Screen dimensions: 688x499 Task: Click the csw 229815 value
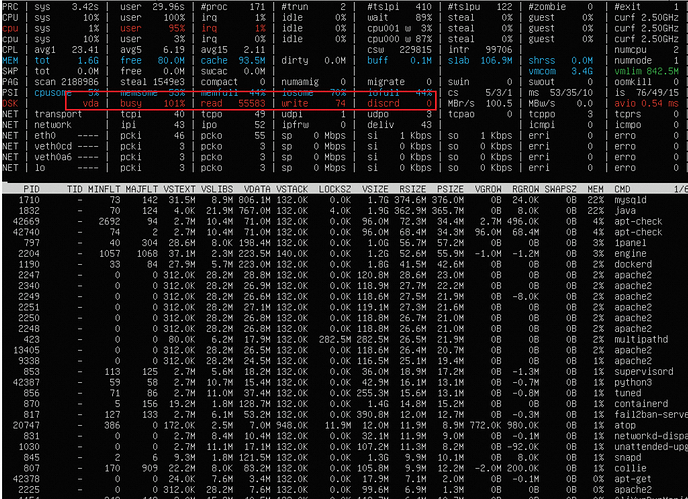click(x=400, y=50)
